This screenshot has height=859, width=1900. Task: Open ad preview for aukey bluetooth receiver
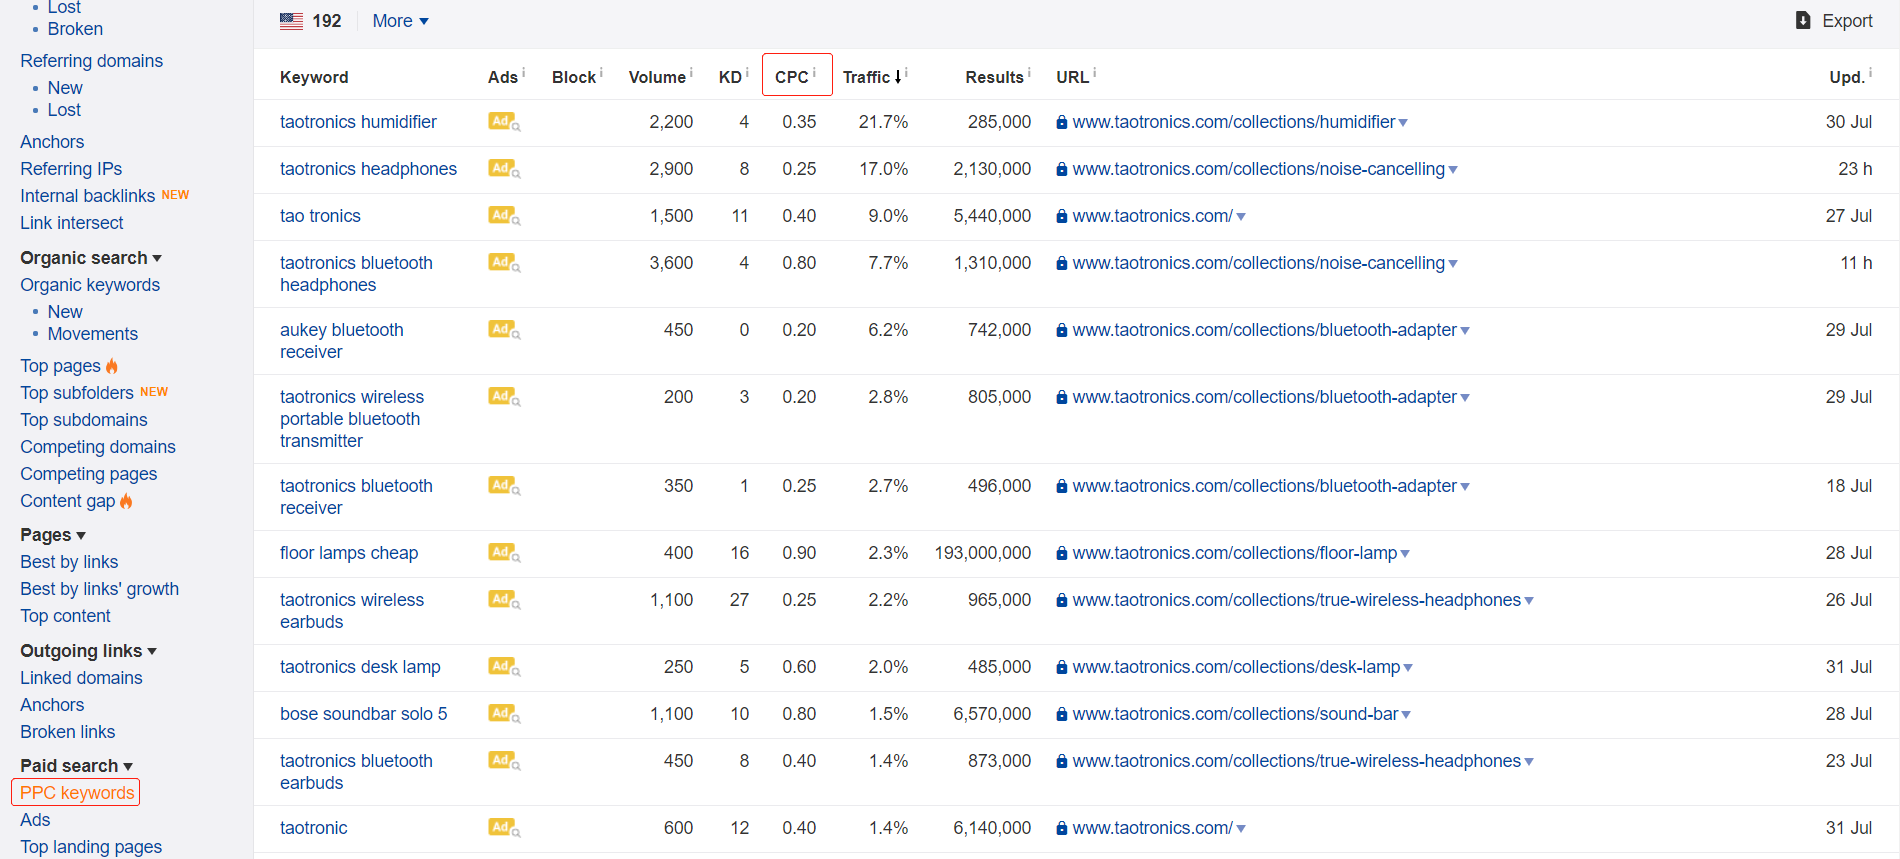(x=504, y=330)
